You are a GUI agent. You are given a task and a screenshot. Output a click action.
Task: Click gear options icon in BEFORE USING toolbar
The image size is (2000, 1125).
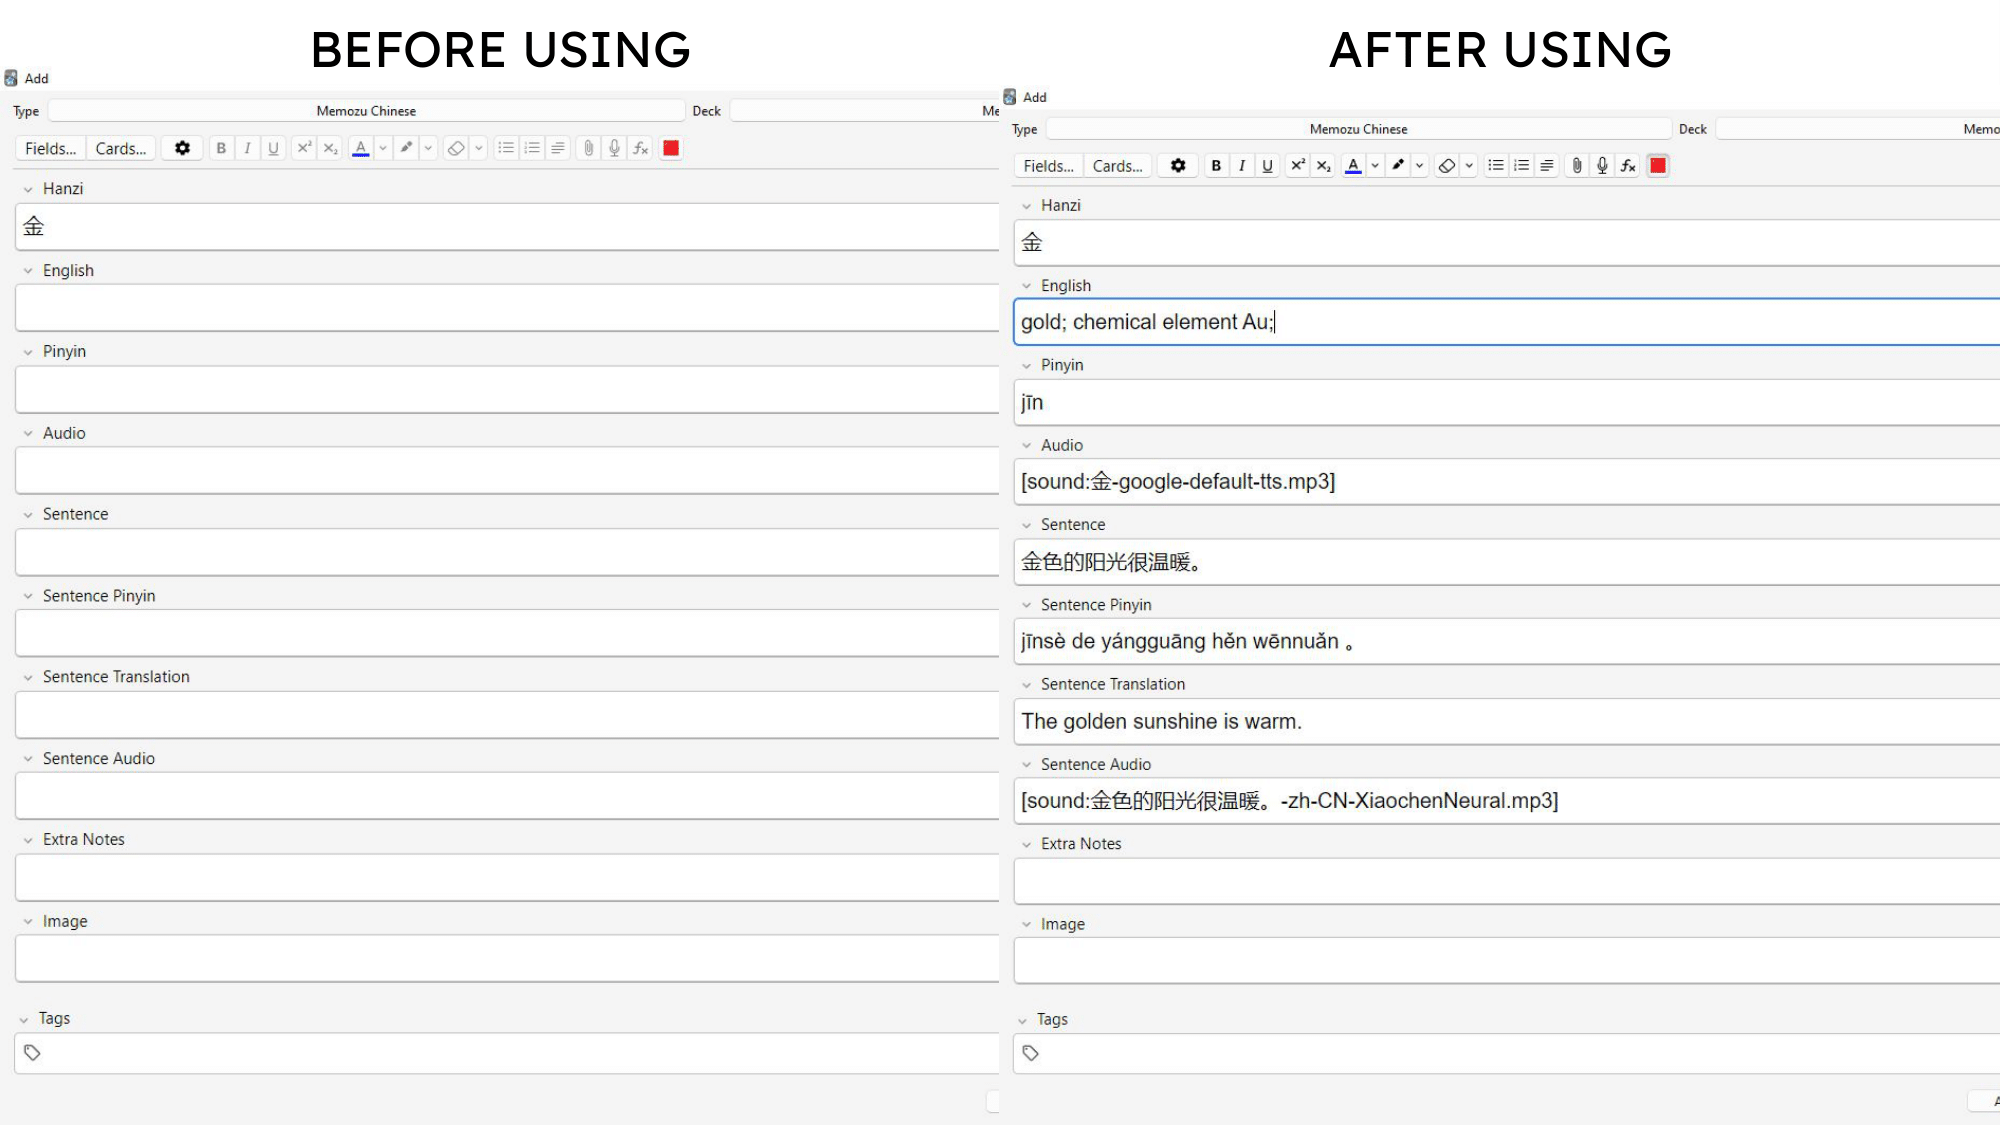click(182, 148)
